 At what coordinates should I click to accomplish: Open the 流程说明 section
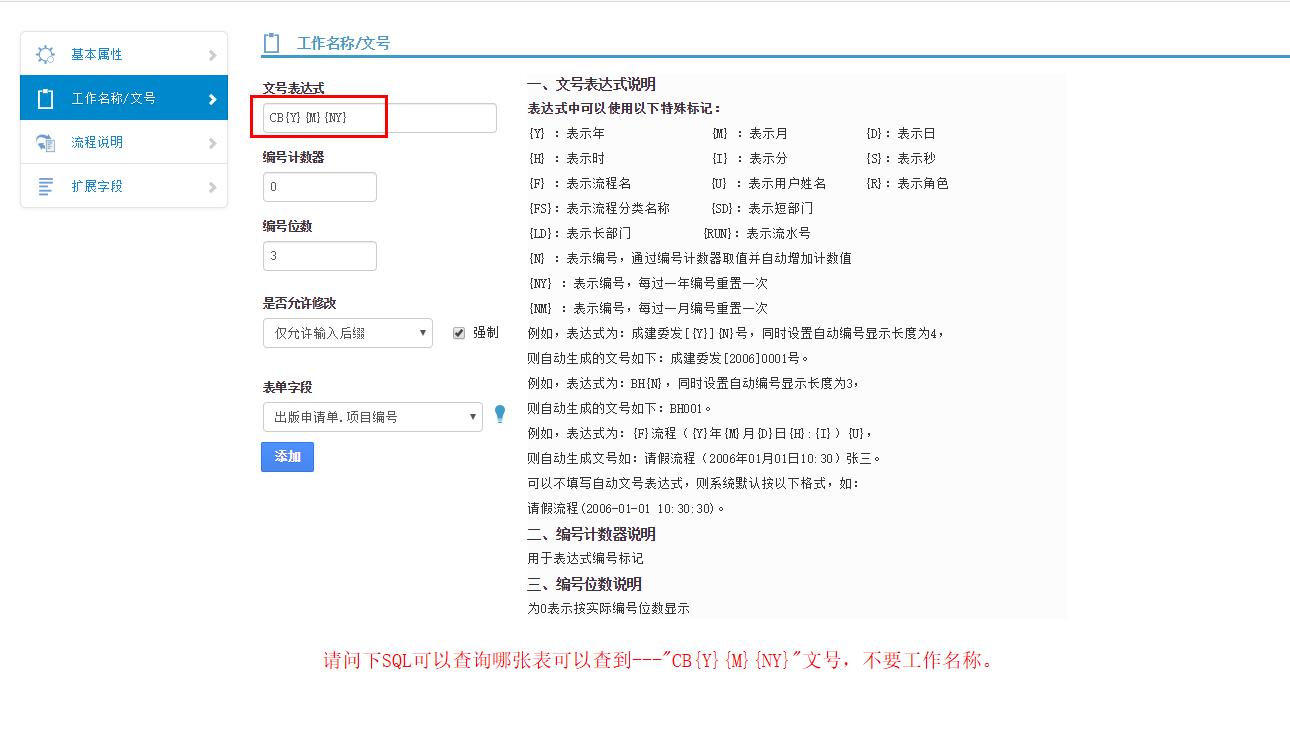[x=124, y=142]
